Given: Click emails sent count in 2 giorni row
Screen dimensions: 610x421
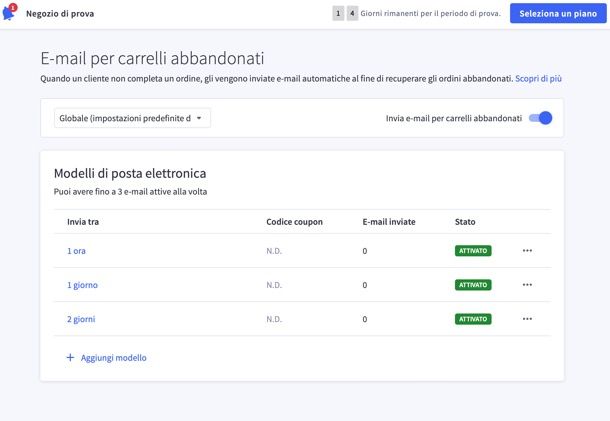Looking at the screenshot, I should [x=365, y=319].
